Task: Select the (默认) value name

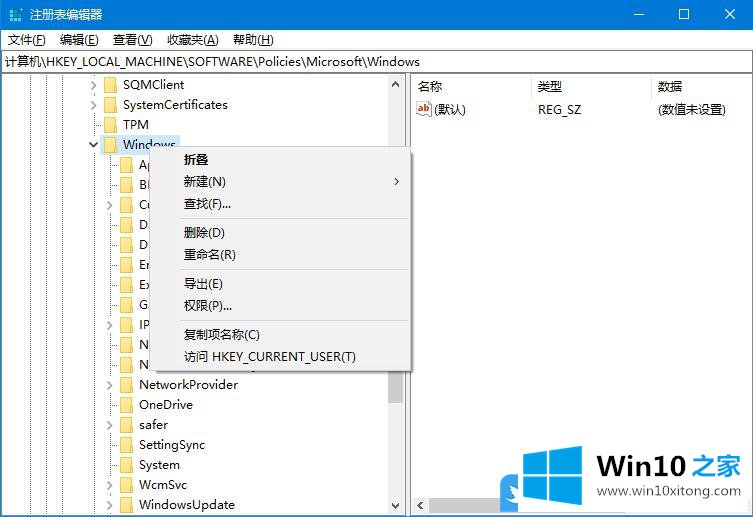Action: click(x=450, y=110)
